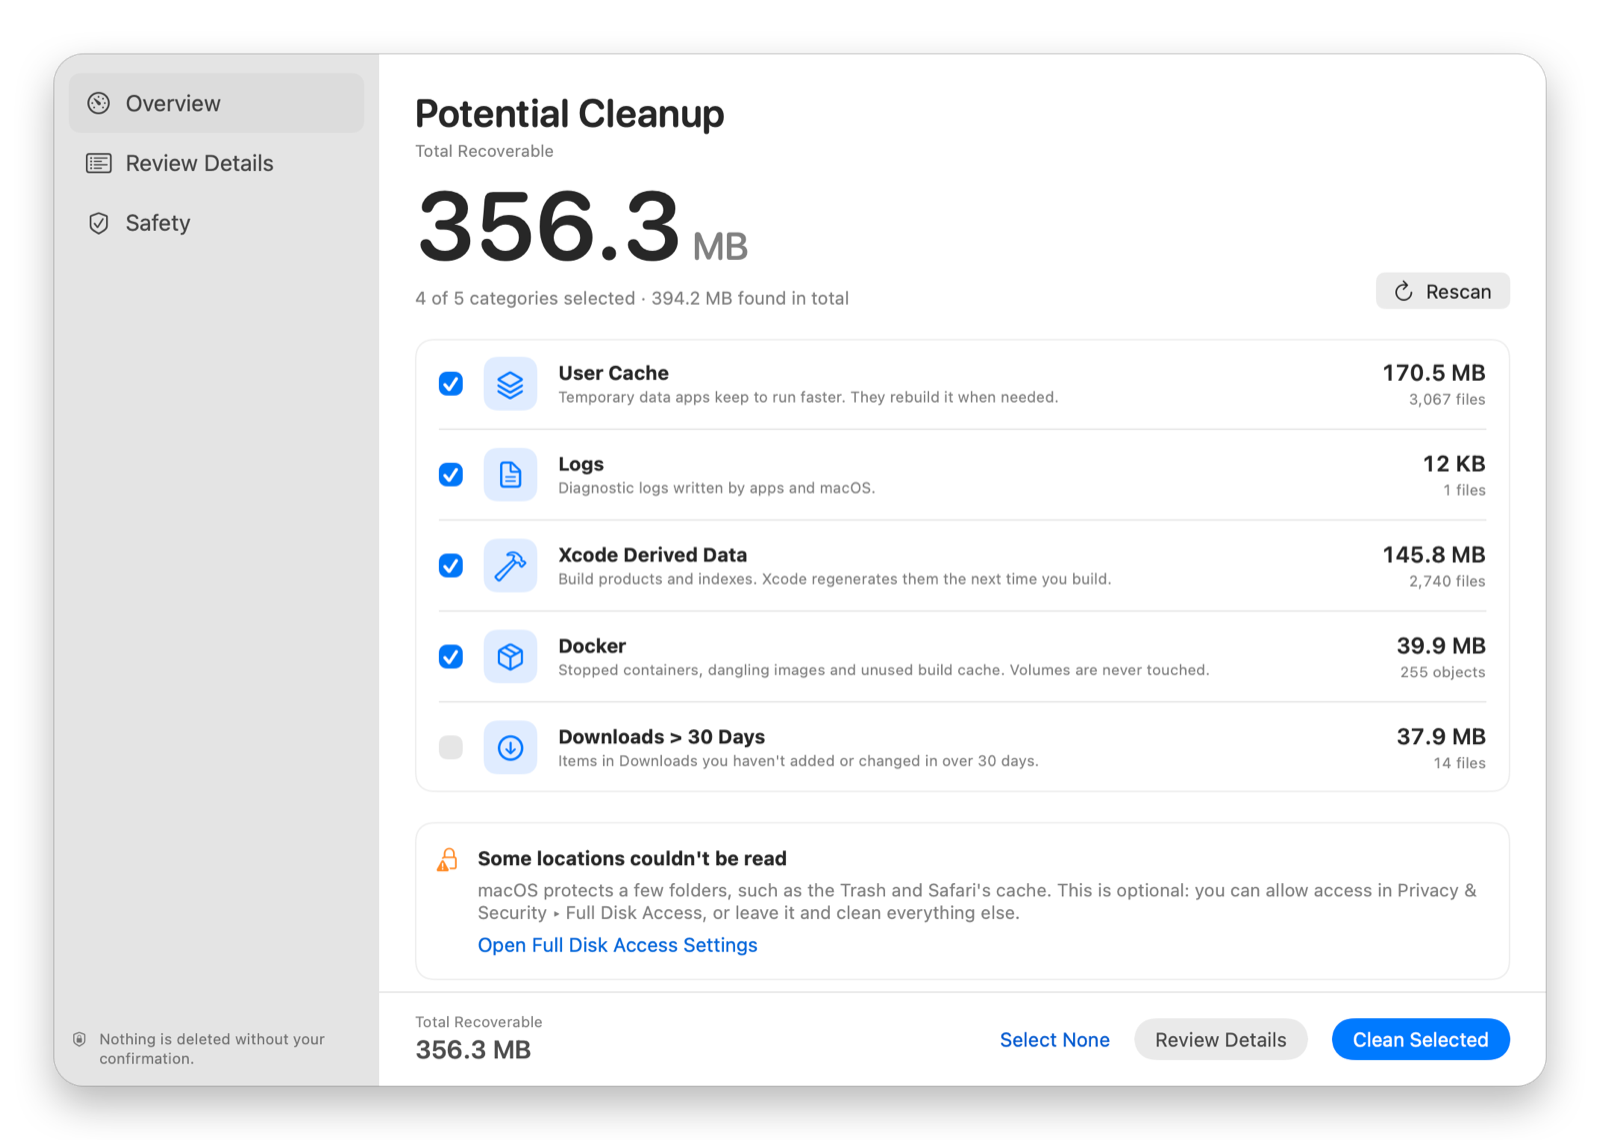Image resolution: width=1600 pixels, height=1140 pixels.
Task: Click the 12 KB Logs size
Action: (1454, 464)
